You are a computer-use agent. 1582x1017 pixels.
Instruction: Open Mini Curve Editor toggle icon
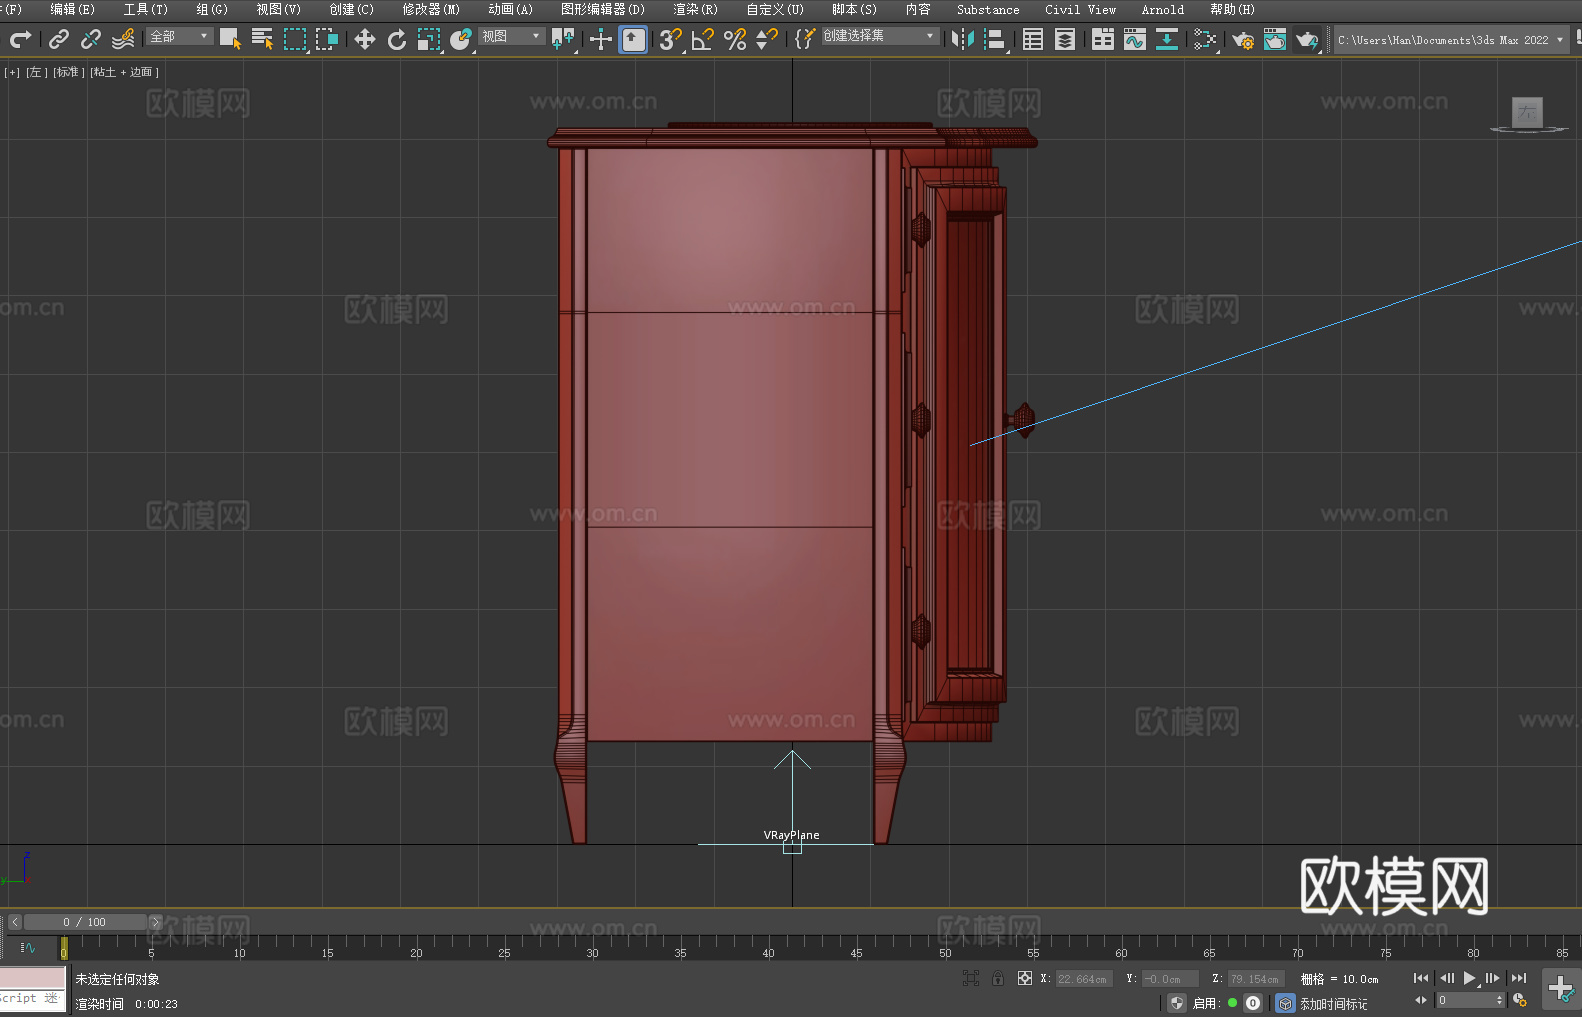point(28,947)
